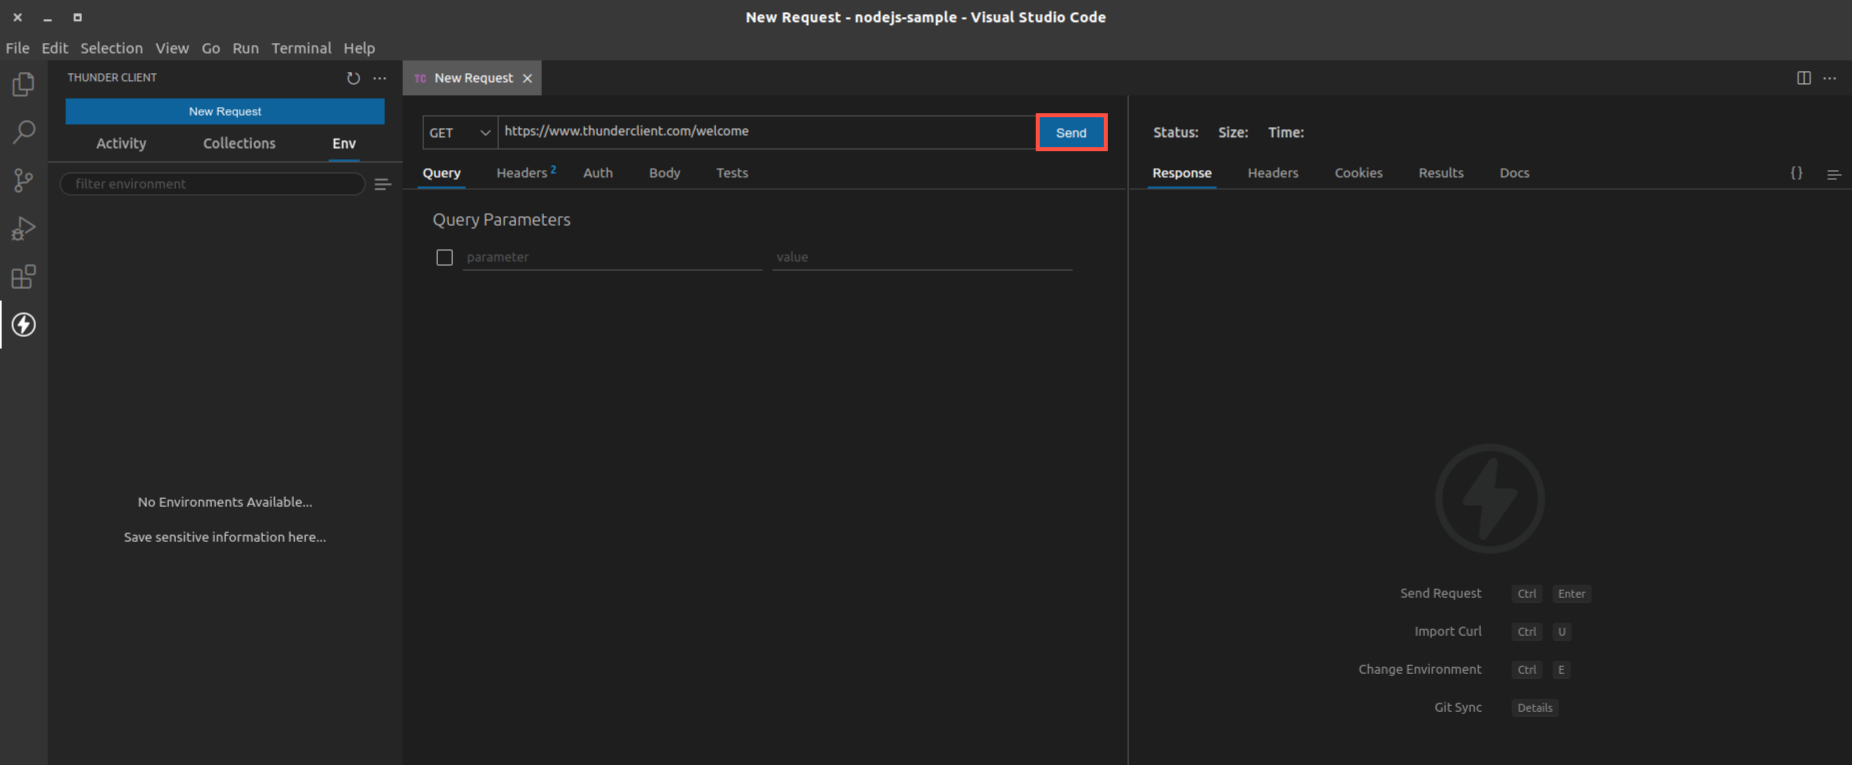
Task: Click the response format braces icon
Action: [x=1796, y=173]
